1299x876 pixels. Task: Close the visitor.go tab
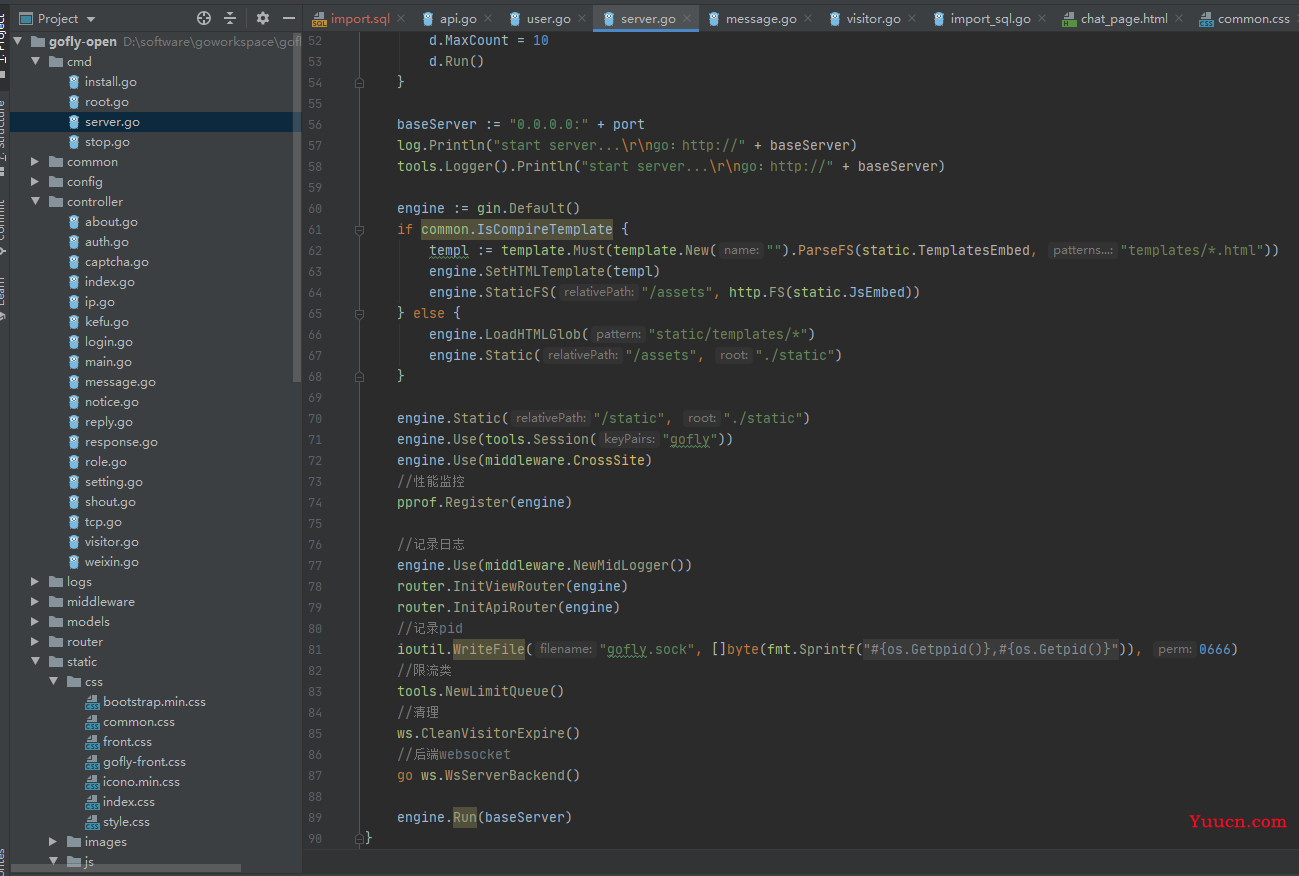point(912,19)
